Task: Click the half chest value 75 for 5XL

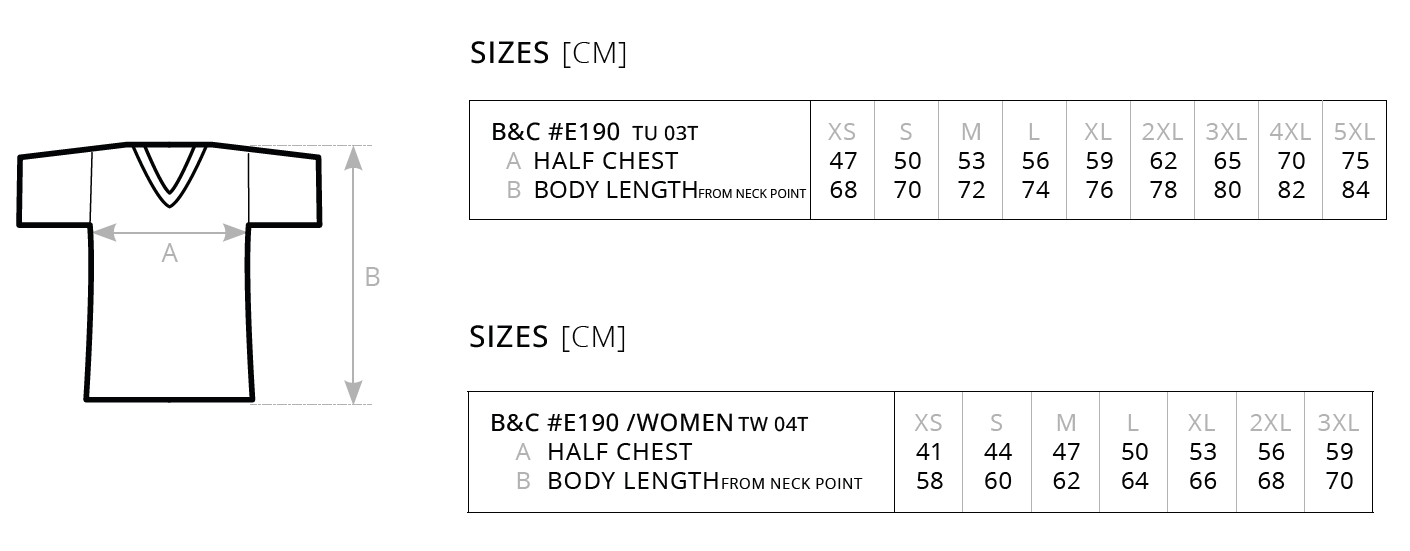Action: click(x=1354, y=161)
